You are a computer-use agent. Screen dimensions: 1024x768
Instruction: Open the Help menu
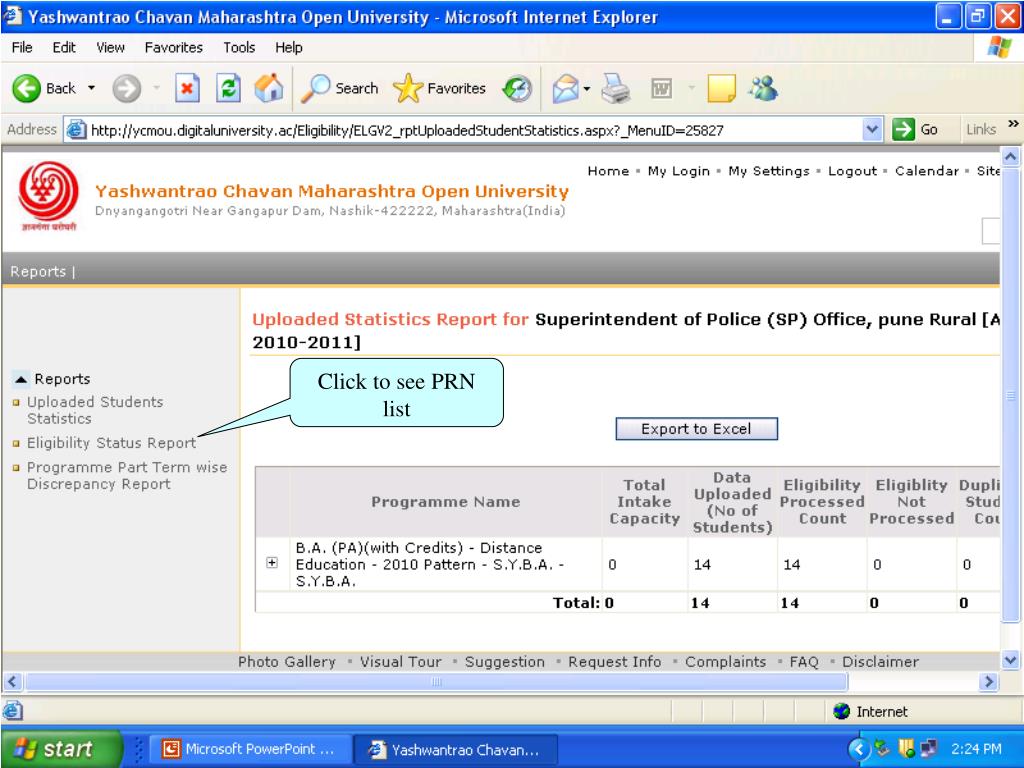coord(289,48)
